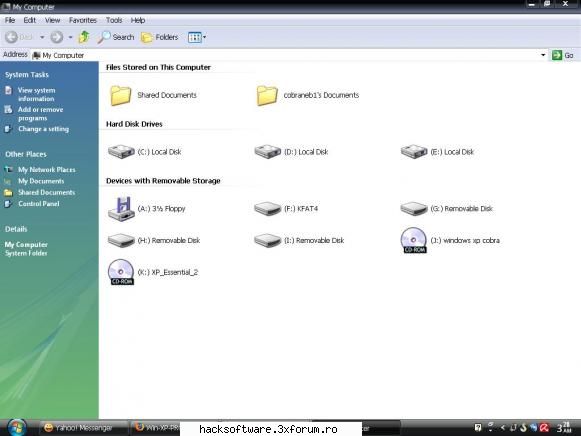
Task: Select cobraneb1's Documents folder icon
Action: (x=267, y=95)
